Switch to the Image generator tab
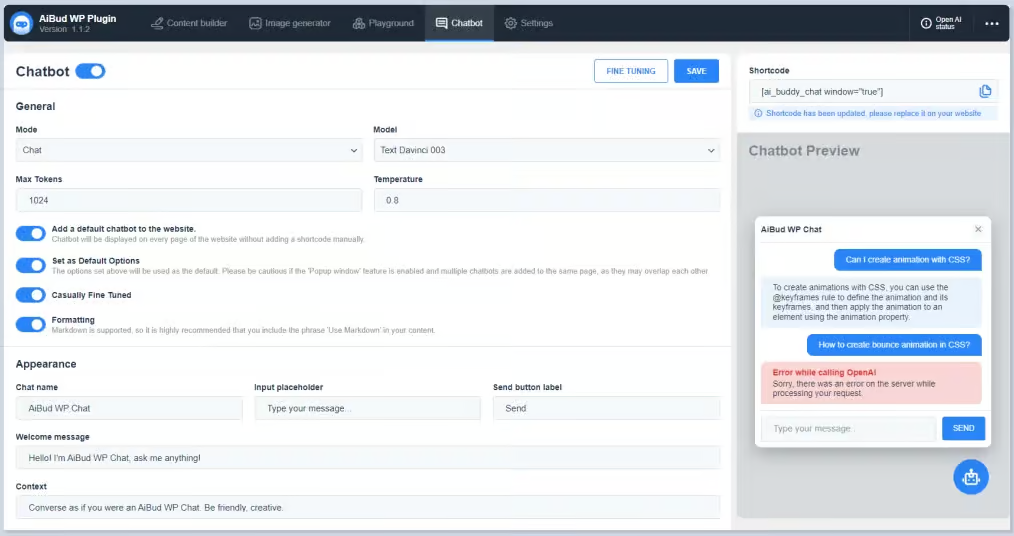Image resolution: width=1014 pixels, height=536 pixels. pos(289,23)
